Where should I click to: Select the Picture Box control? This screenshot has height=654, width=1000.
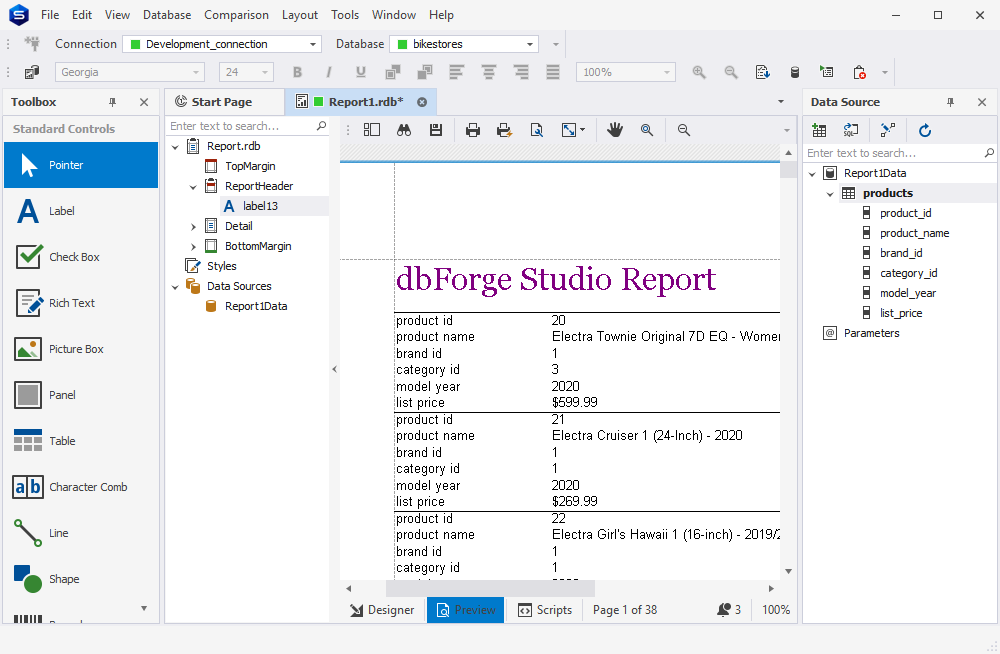81,349
